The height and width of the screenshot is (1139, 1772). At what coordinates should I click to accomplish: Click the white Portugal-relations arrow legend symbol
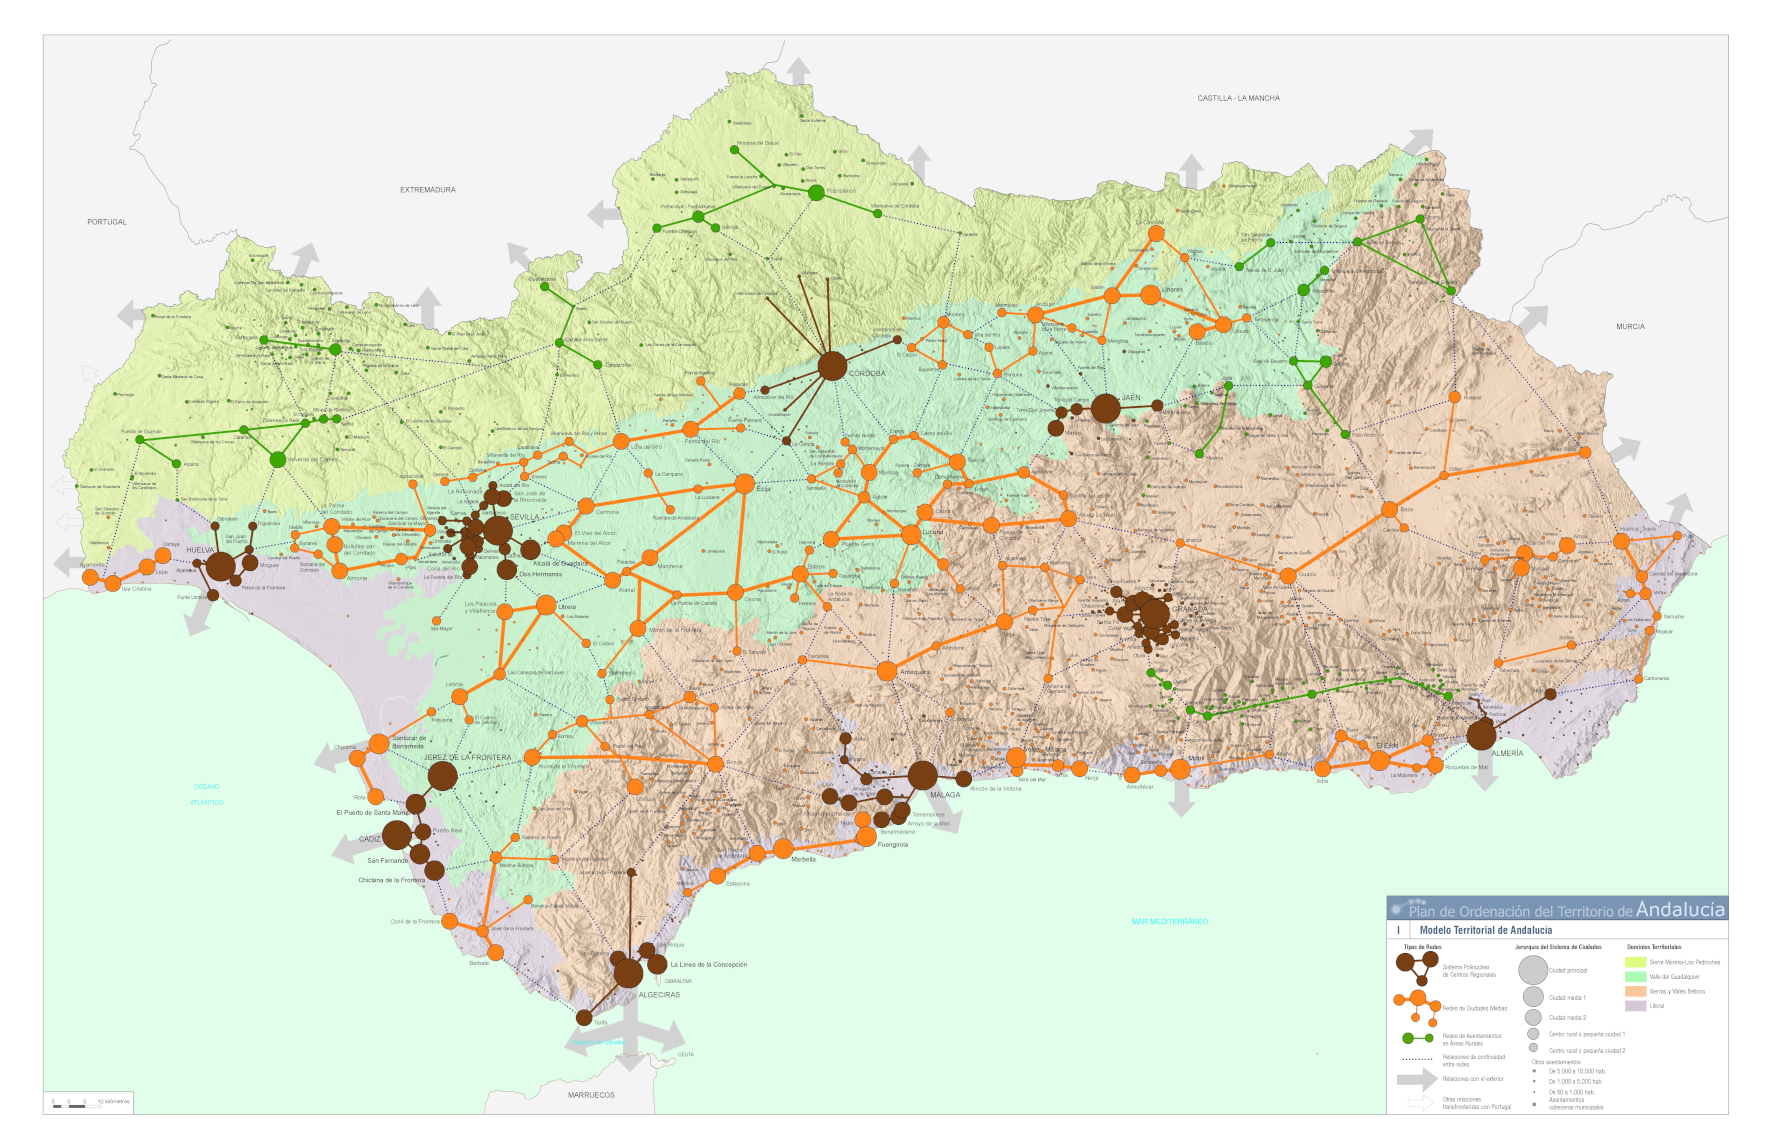(1420, 1103)
